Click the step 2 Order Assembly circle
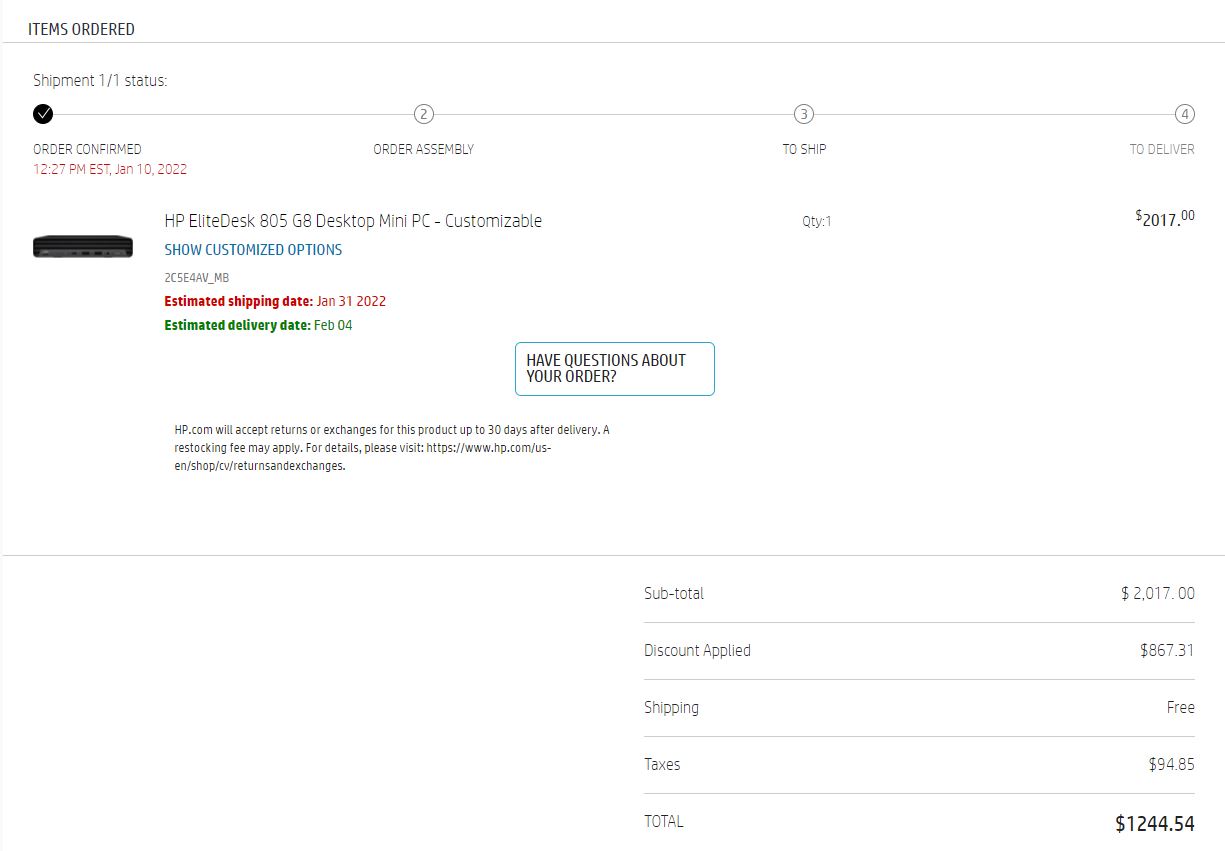 coord(424,114)
